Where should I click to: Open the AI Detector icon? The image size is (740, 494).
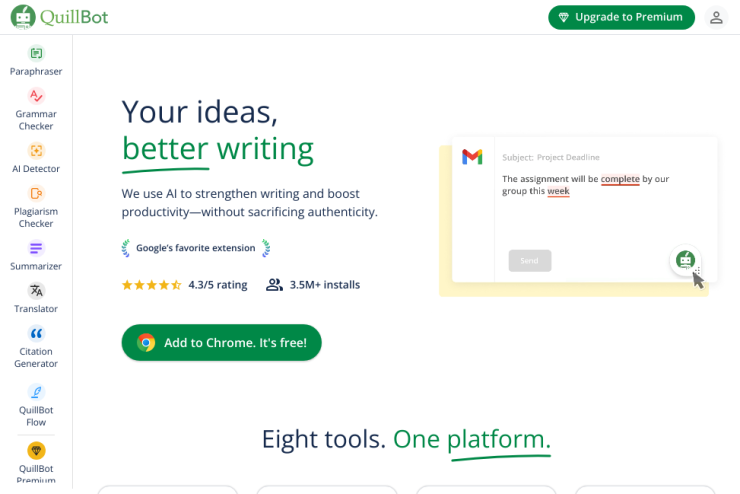click(36, 151)
